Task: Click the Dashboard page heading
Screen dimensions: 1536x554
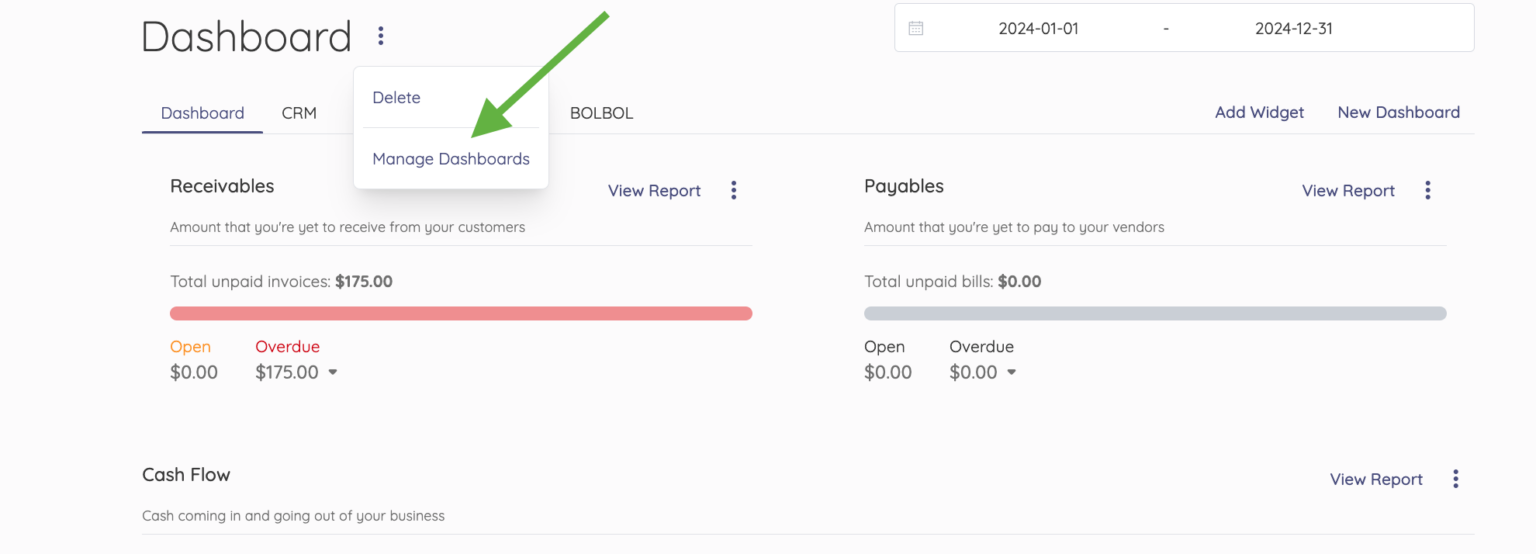Action: pyautogui.click(x=246, y=37)
